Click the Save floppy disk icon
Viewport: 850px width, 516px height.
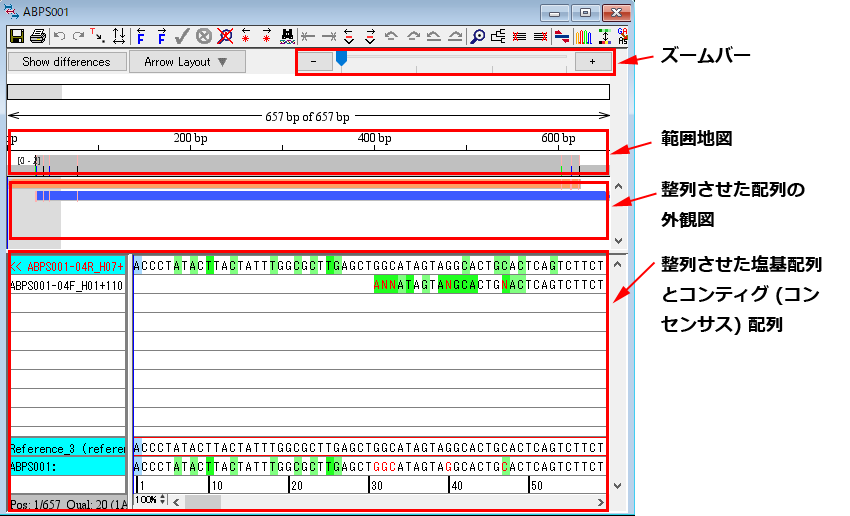(x=16, y=36)
